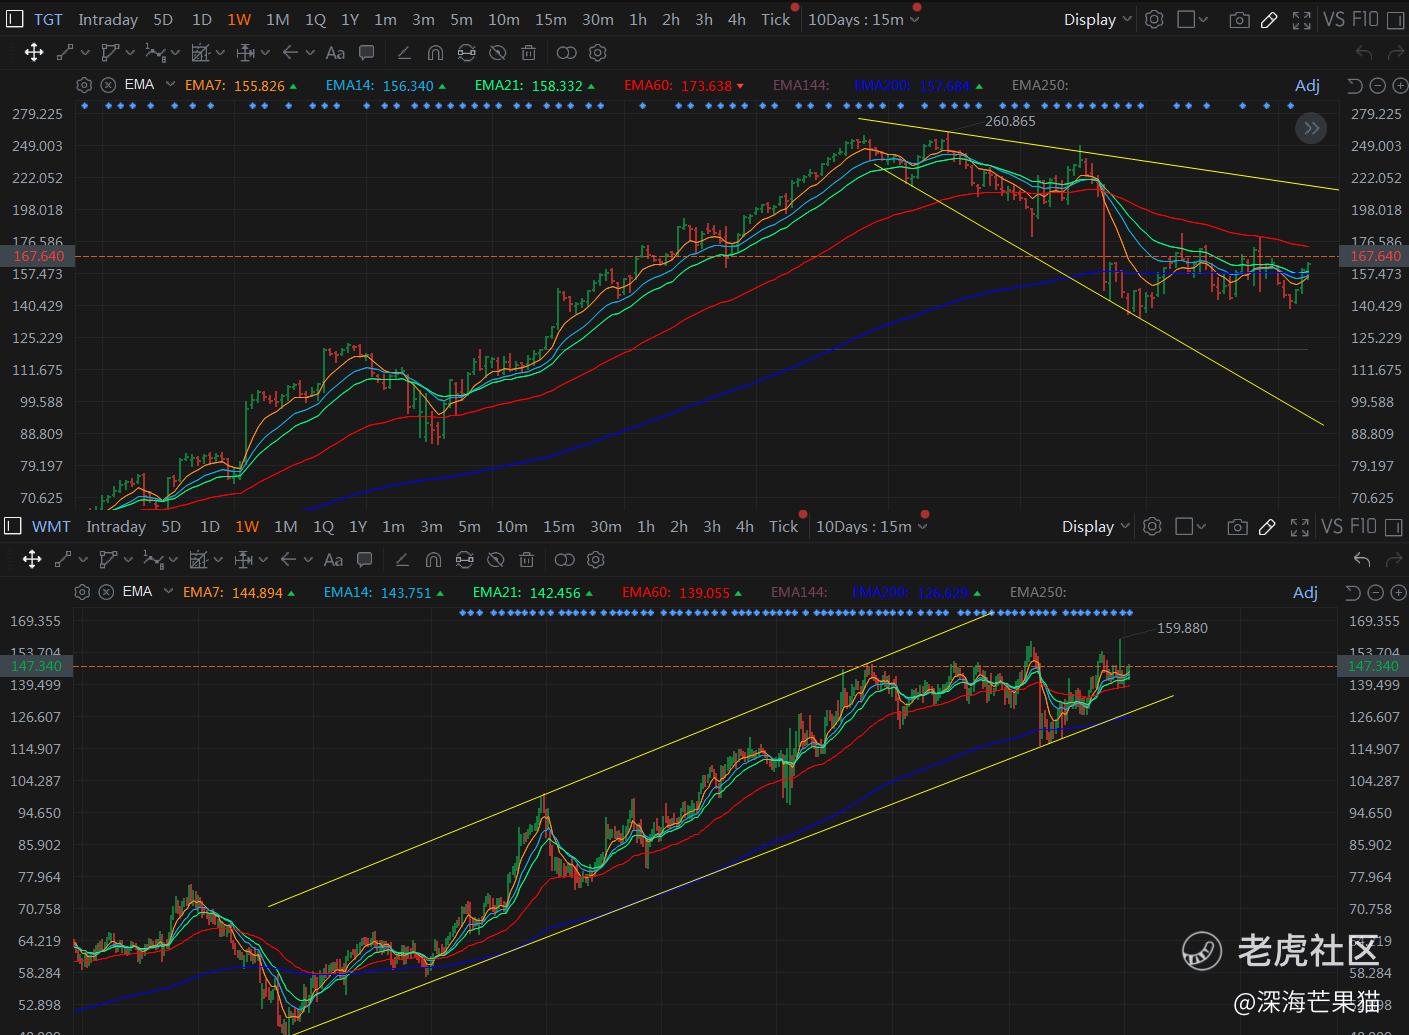The height and width of the screenshot is (1035, 1409).
Task: Activate the magnet snap tool in TGT chart
Action: pos(435,53)
